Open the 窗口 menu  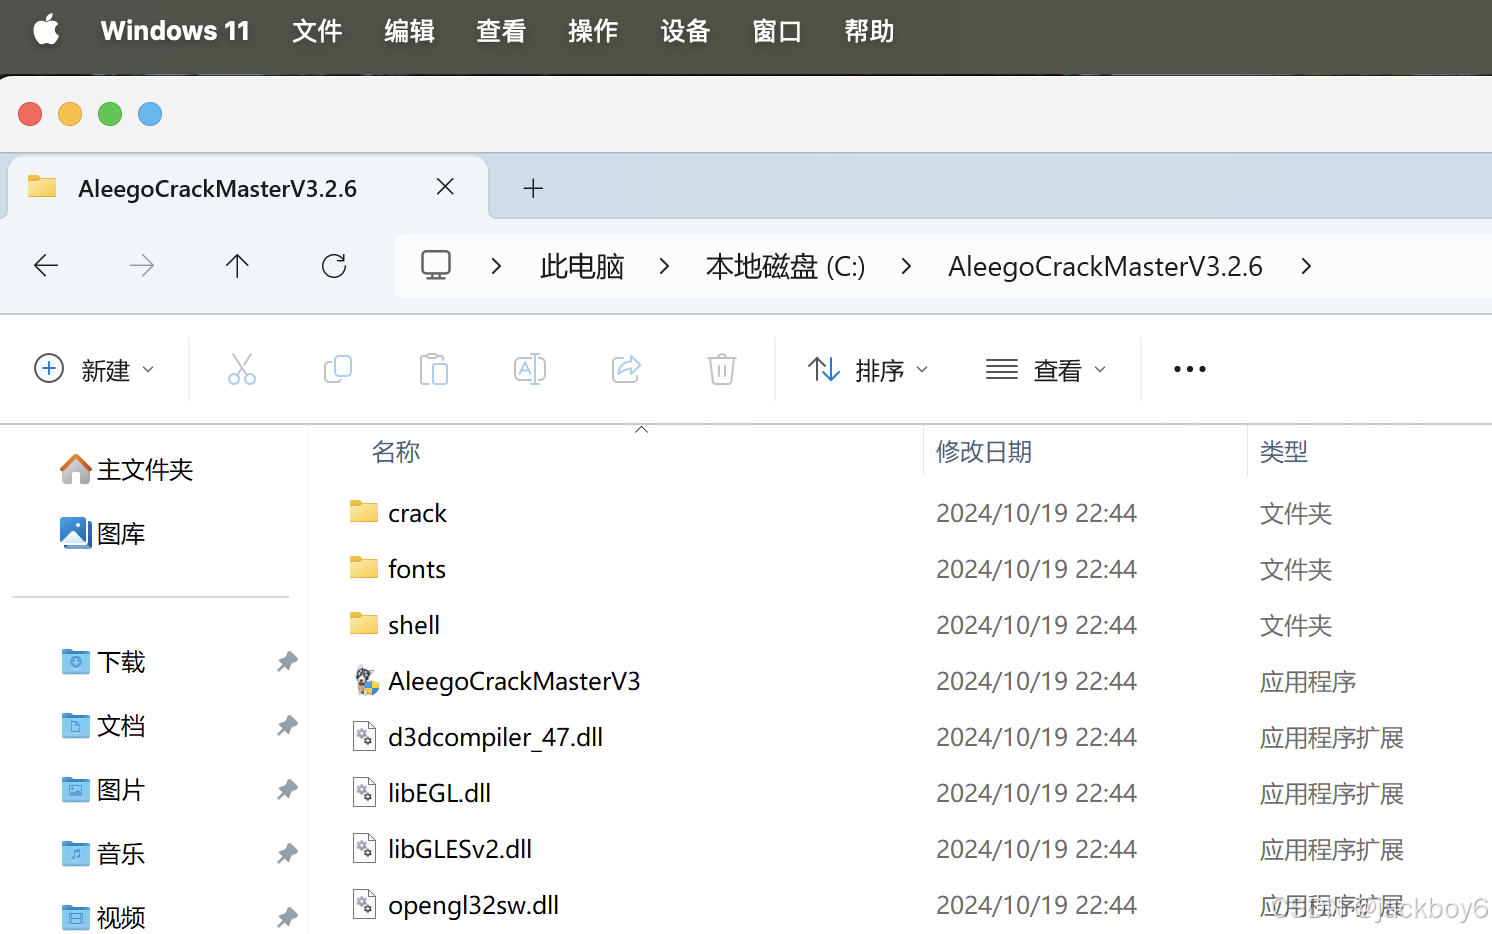coord(777,31)
